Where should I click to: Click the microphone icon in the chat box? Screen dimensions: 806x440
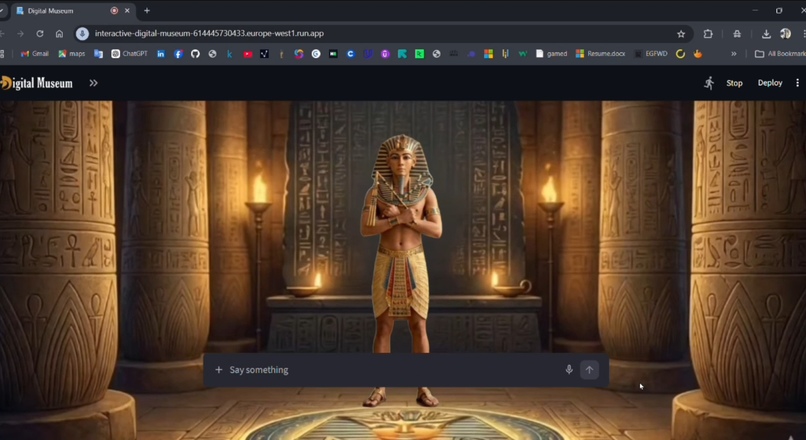(x=569, y=370)
